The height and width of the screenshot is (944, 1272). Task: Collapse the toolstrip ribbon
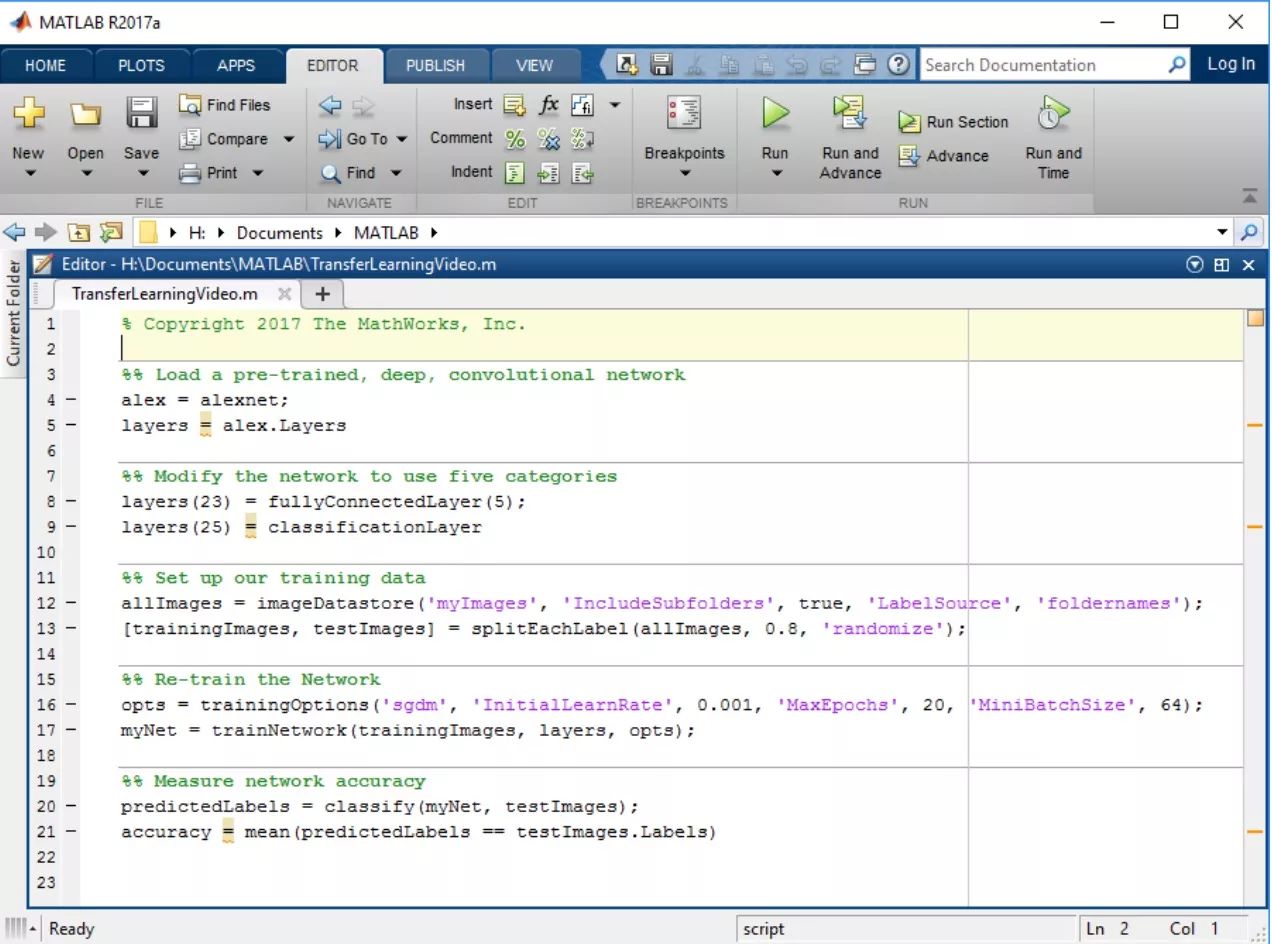[1250, 196]
